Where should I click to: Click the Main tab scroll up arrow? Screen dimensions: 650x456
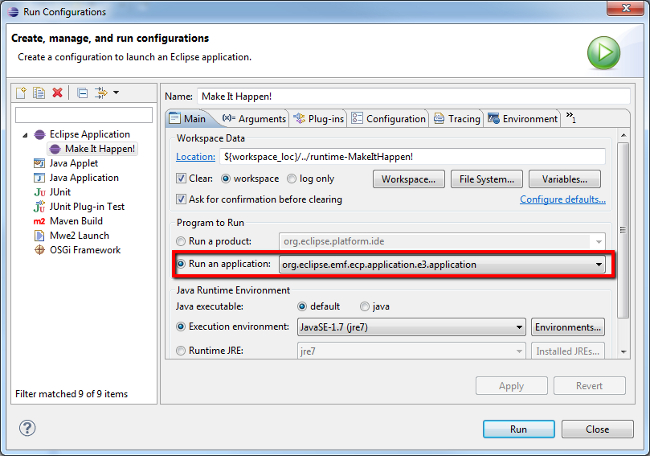click(x=623, y=135)
